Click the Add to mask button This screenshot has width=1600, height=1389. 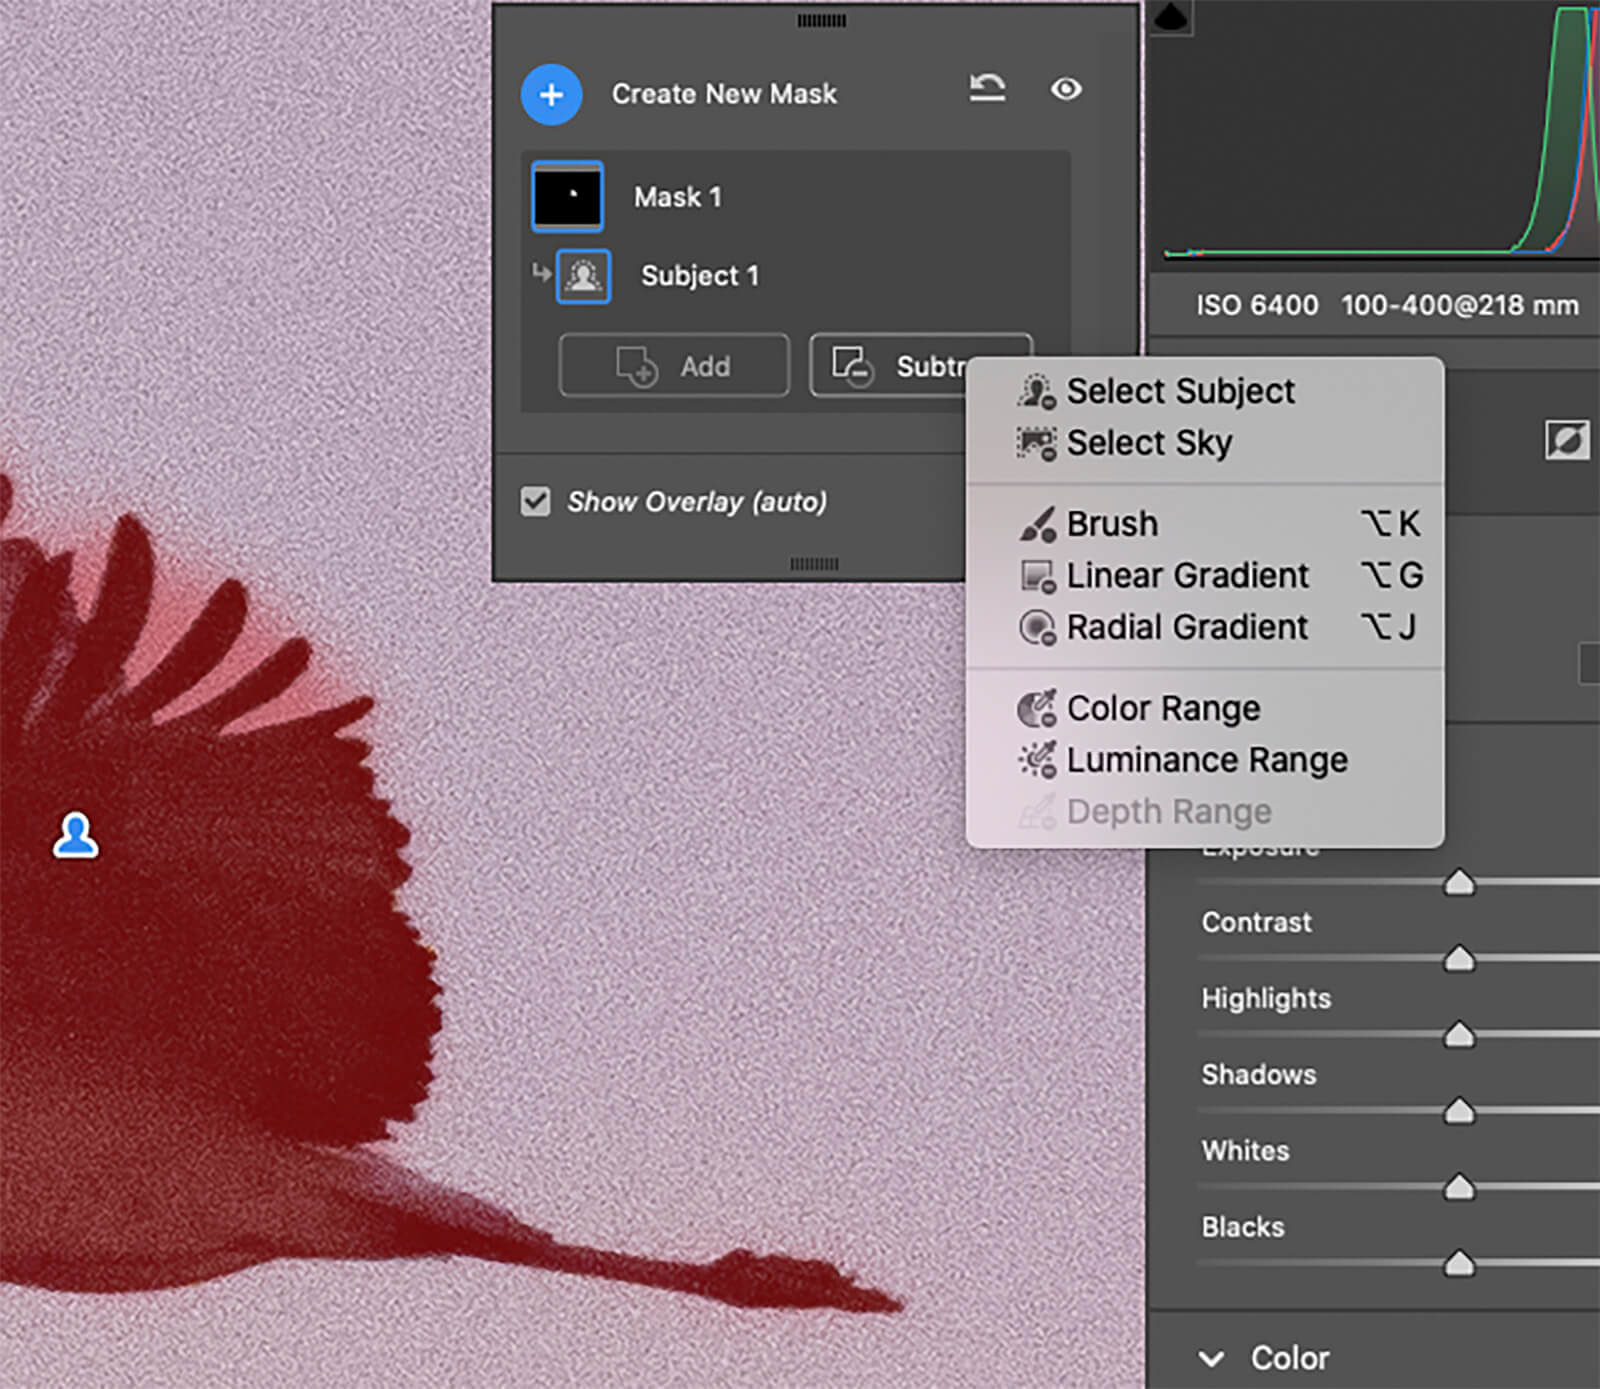coord(674,366)
